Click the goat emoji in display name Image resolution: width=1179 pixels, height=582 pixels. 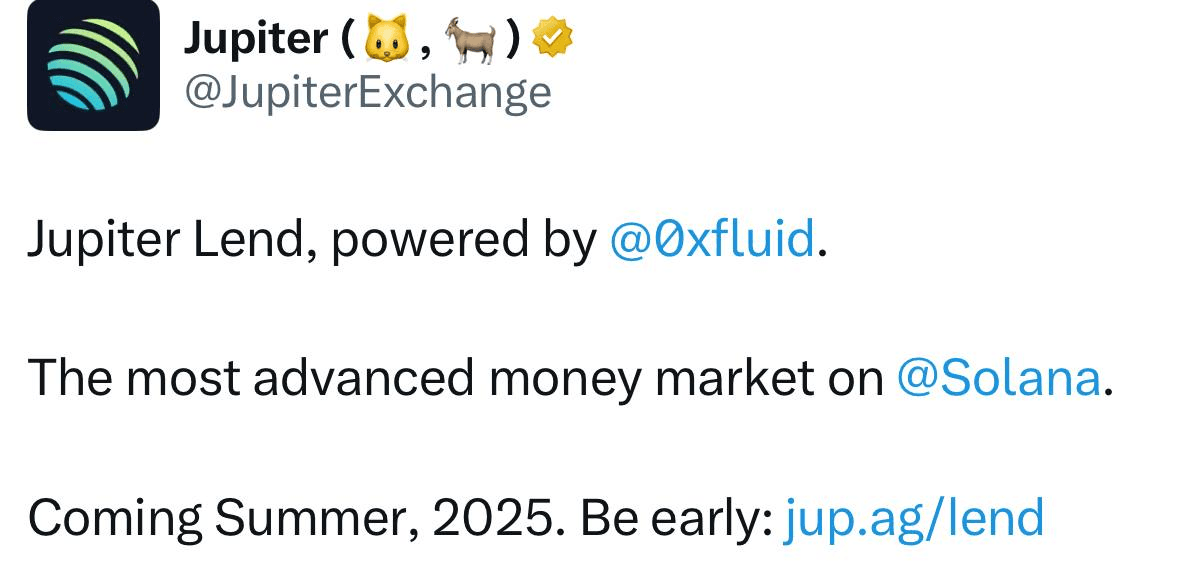coord(471,38)
